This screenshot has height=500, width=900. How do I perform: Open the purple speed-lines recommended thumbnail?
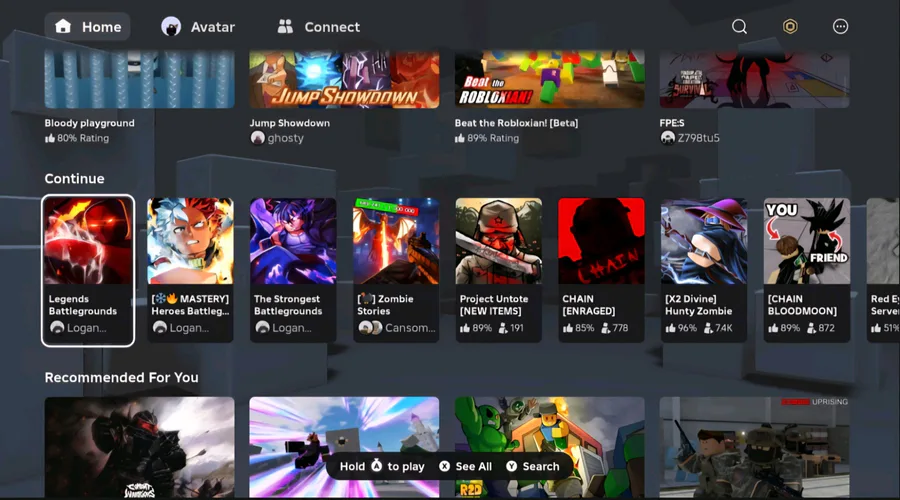coord(344,447)
